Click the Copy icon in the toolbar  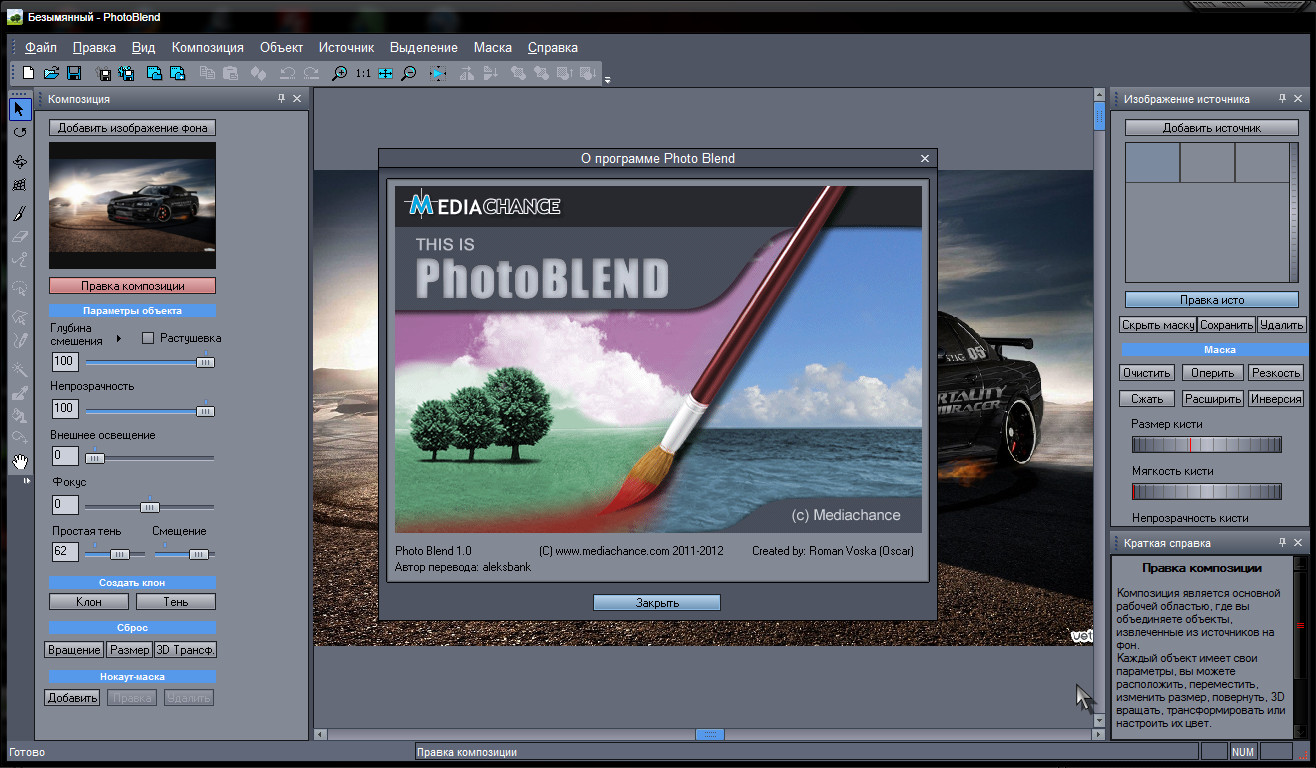pyautogui.click(x=208, y=73)
